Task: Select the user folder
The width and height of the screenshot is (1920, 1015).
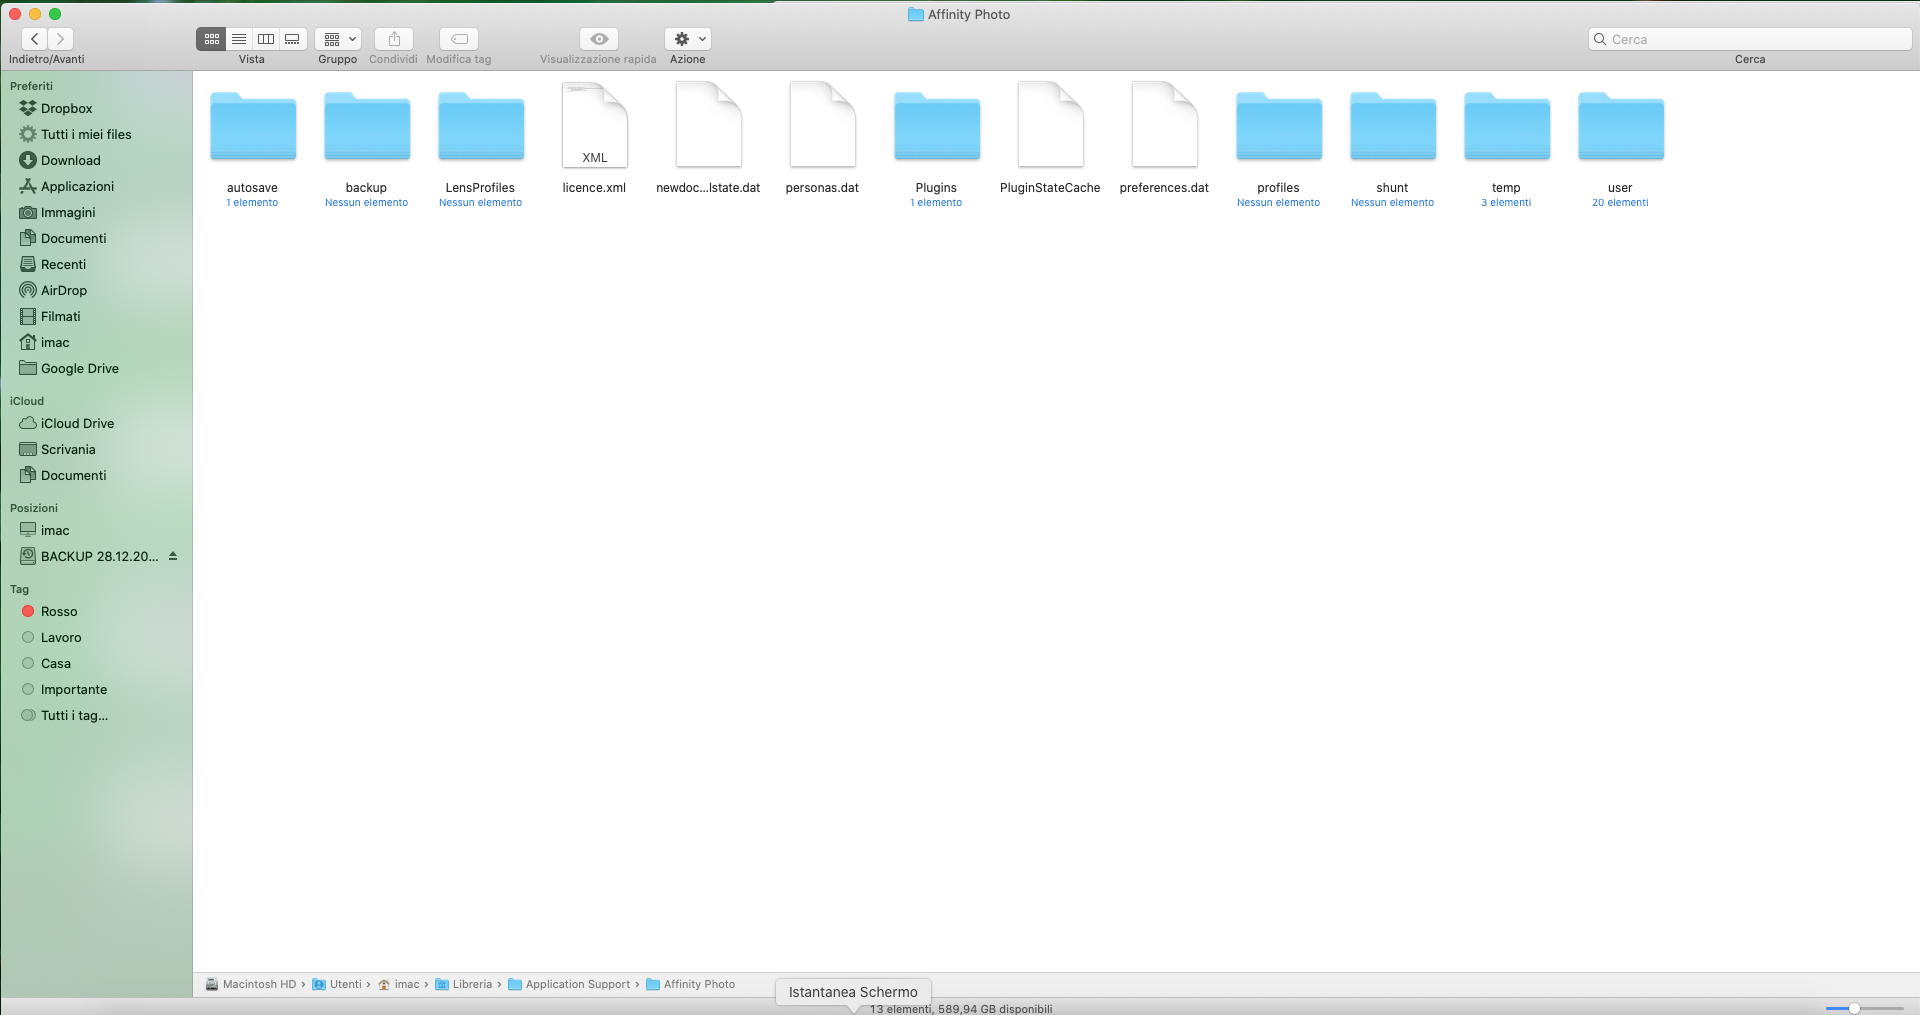Action: pos(1621,127)
